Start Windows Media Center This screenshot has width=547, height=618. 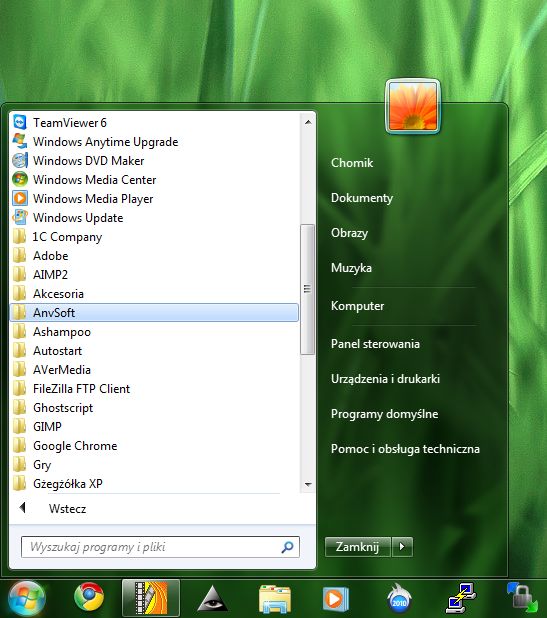(154, 180)
